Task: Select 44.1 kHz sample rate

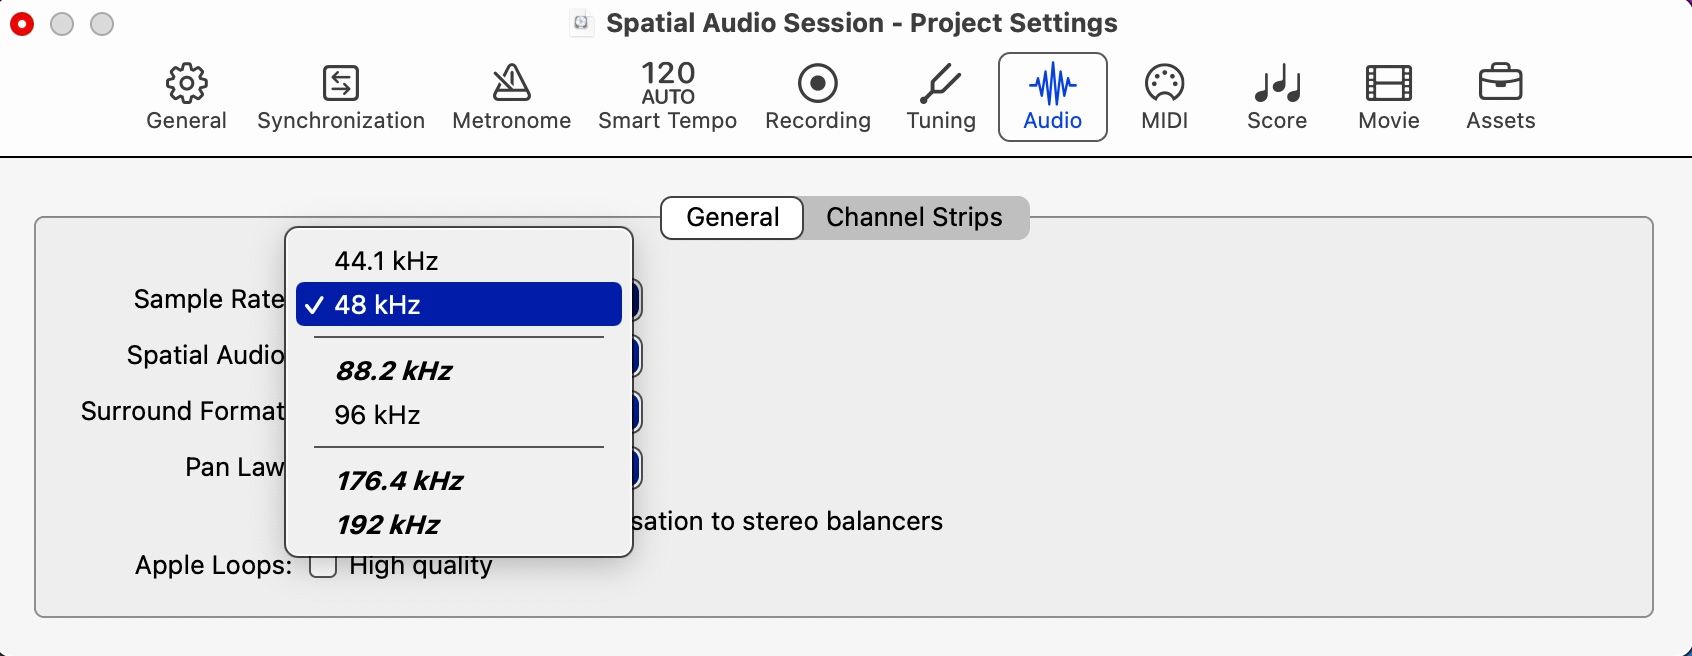Action: (x=385, y=260)
